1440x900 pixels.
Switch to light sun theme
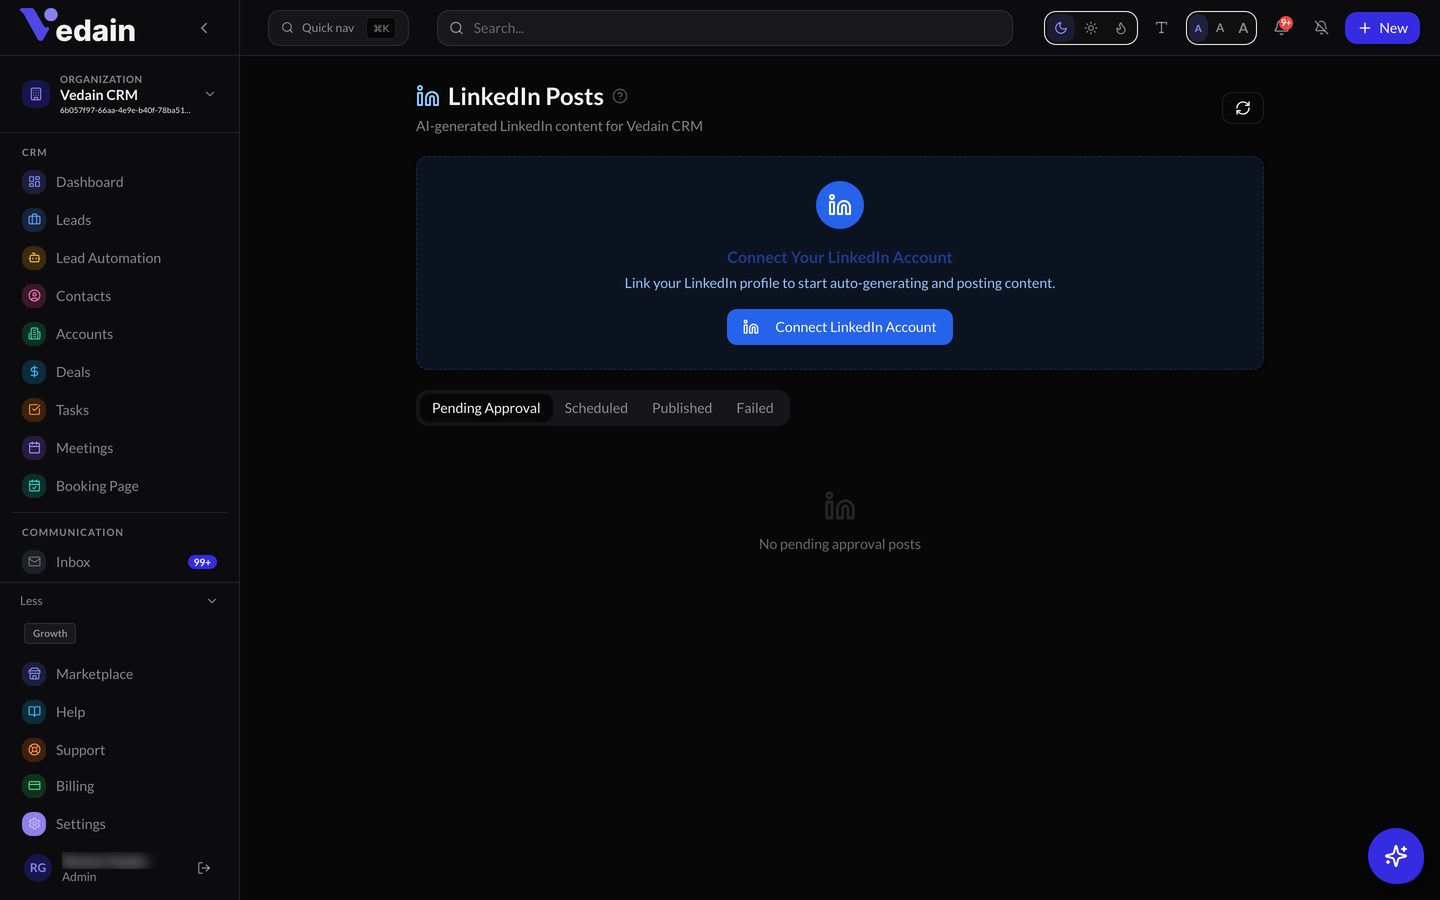1091,28
